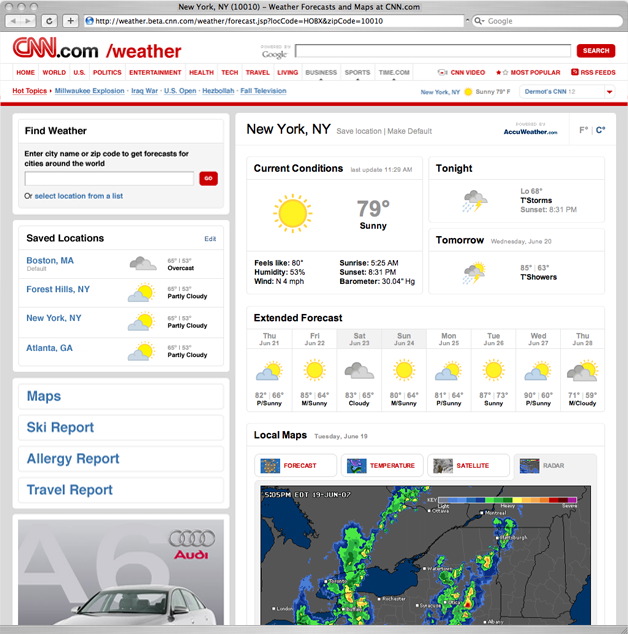Click Thu Jun 28 mostly cloudy icon
Screen dimensions: 628x634
[583, 371]
